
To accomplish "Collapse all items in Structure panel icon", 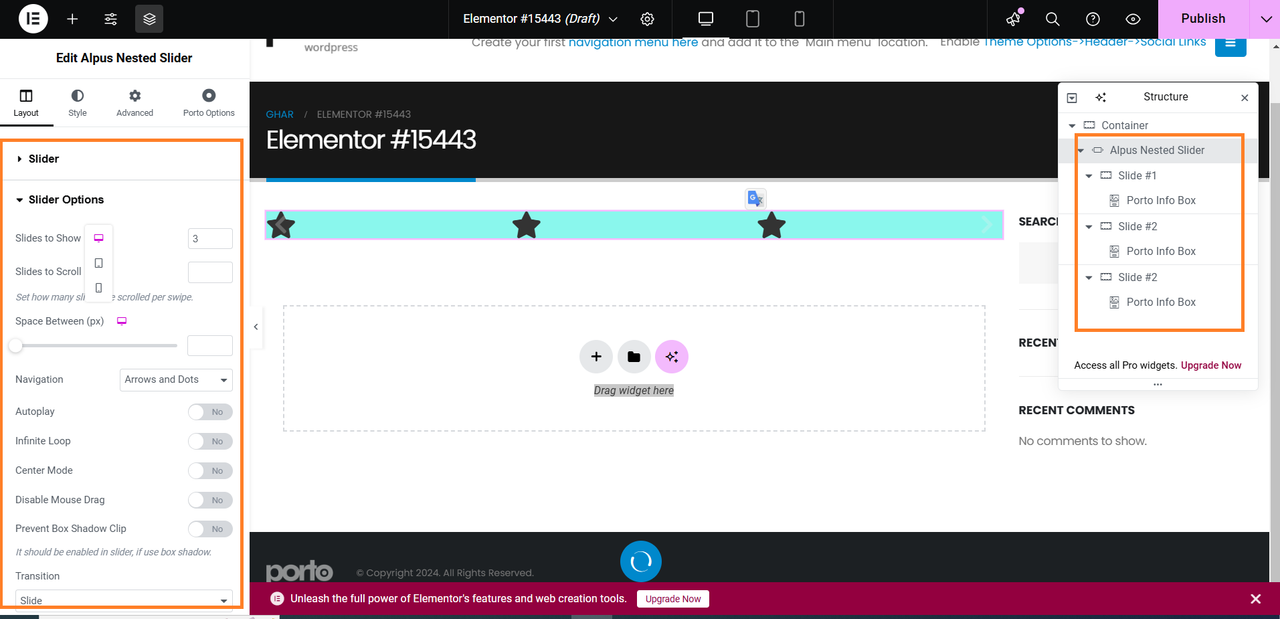I will pos(1072,98).
